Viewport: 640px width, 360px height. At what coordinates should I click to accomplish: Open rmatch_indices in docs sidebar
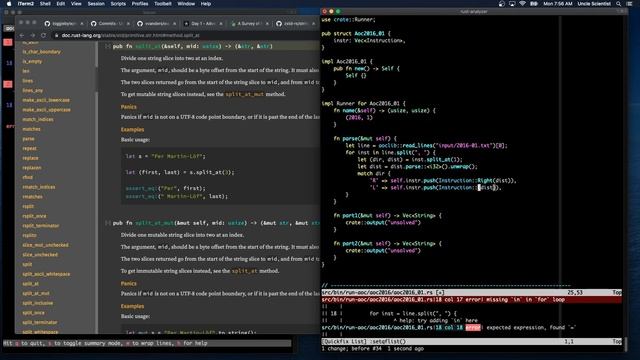tap(39, 187)
